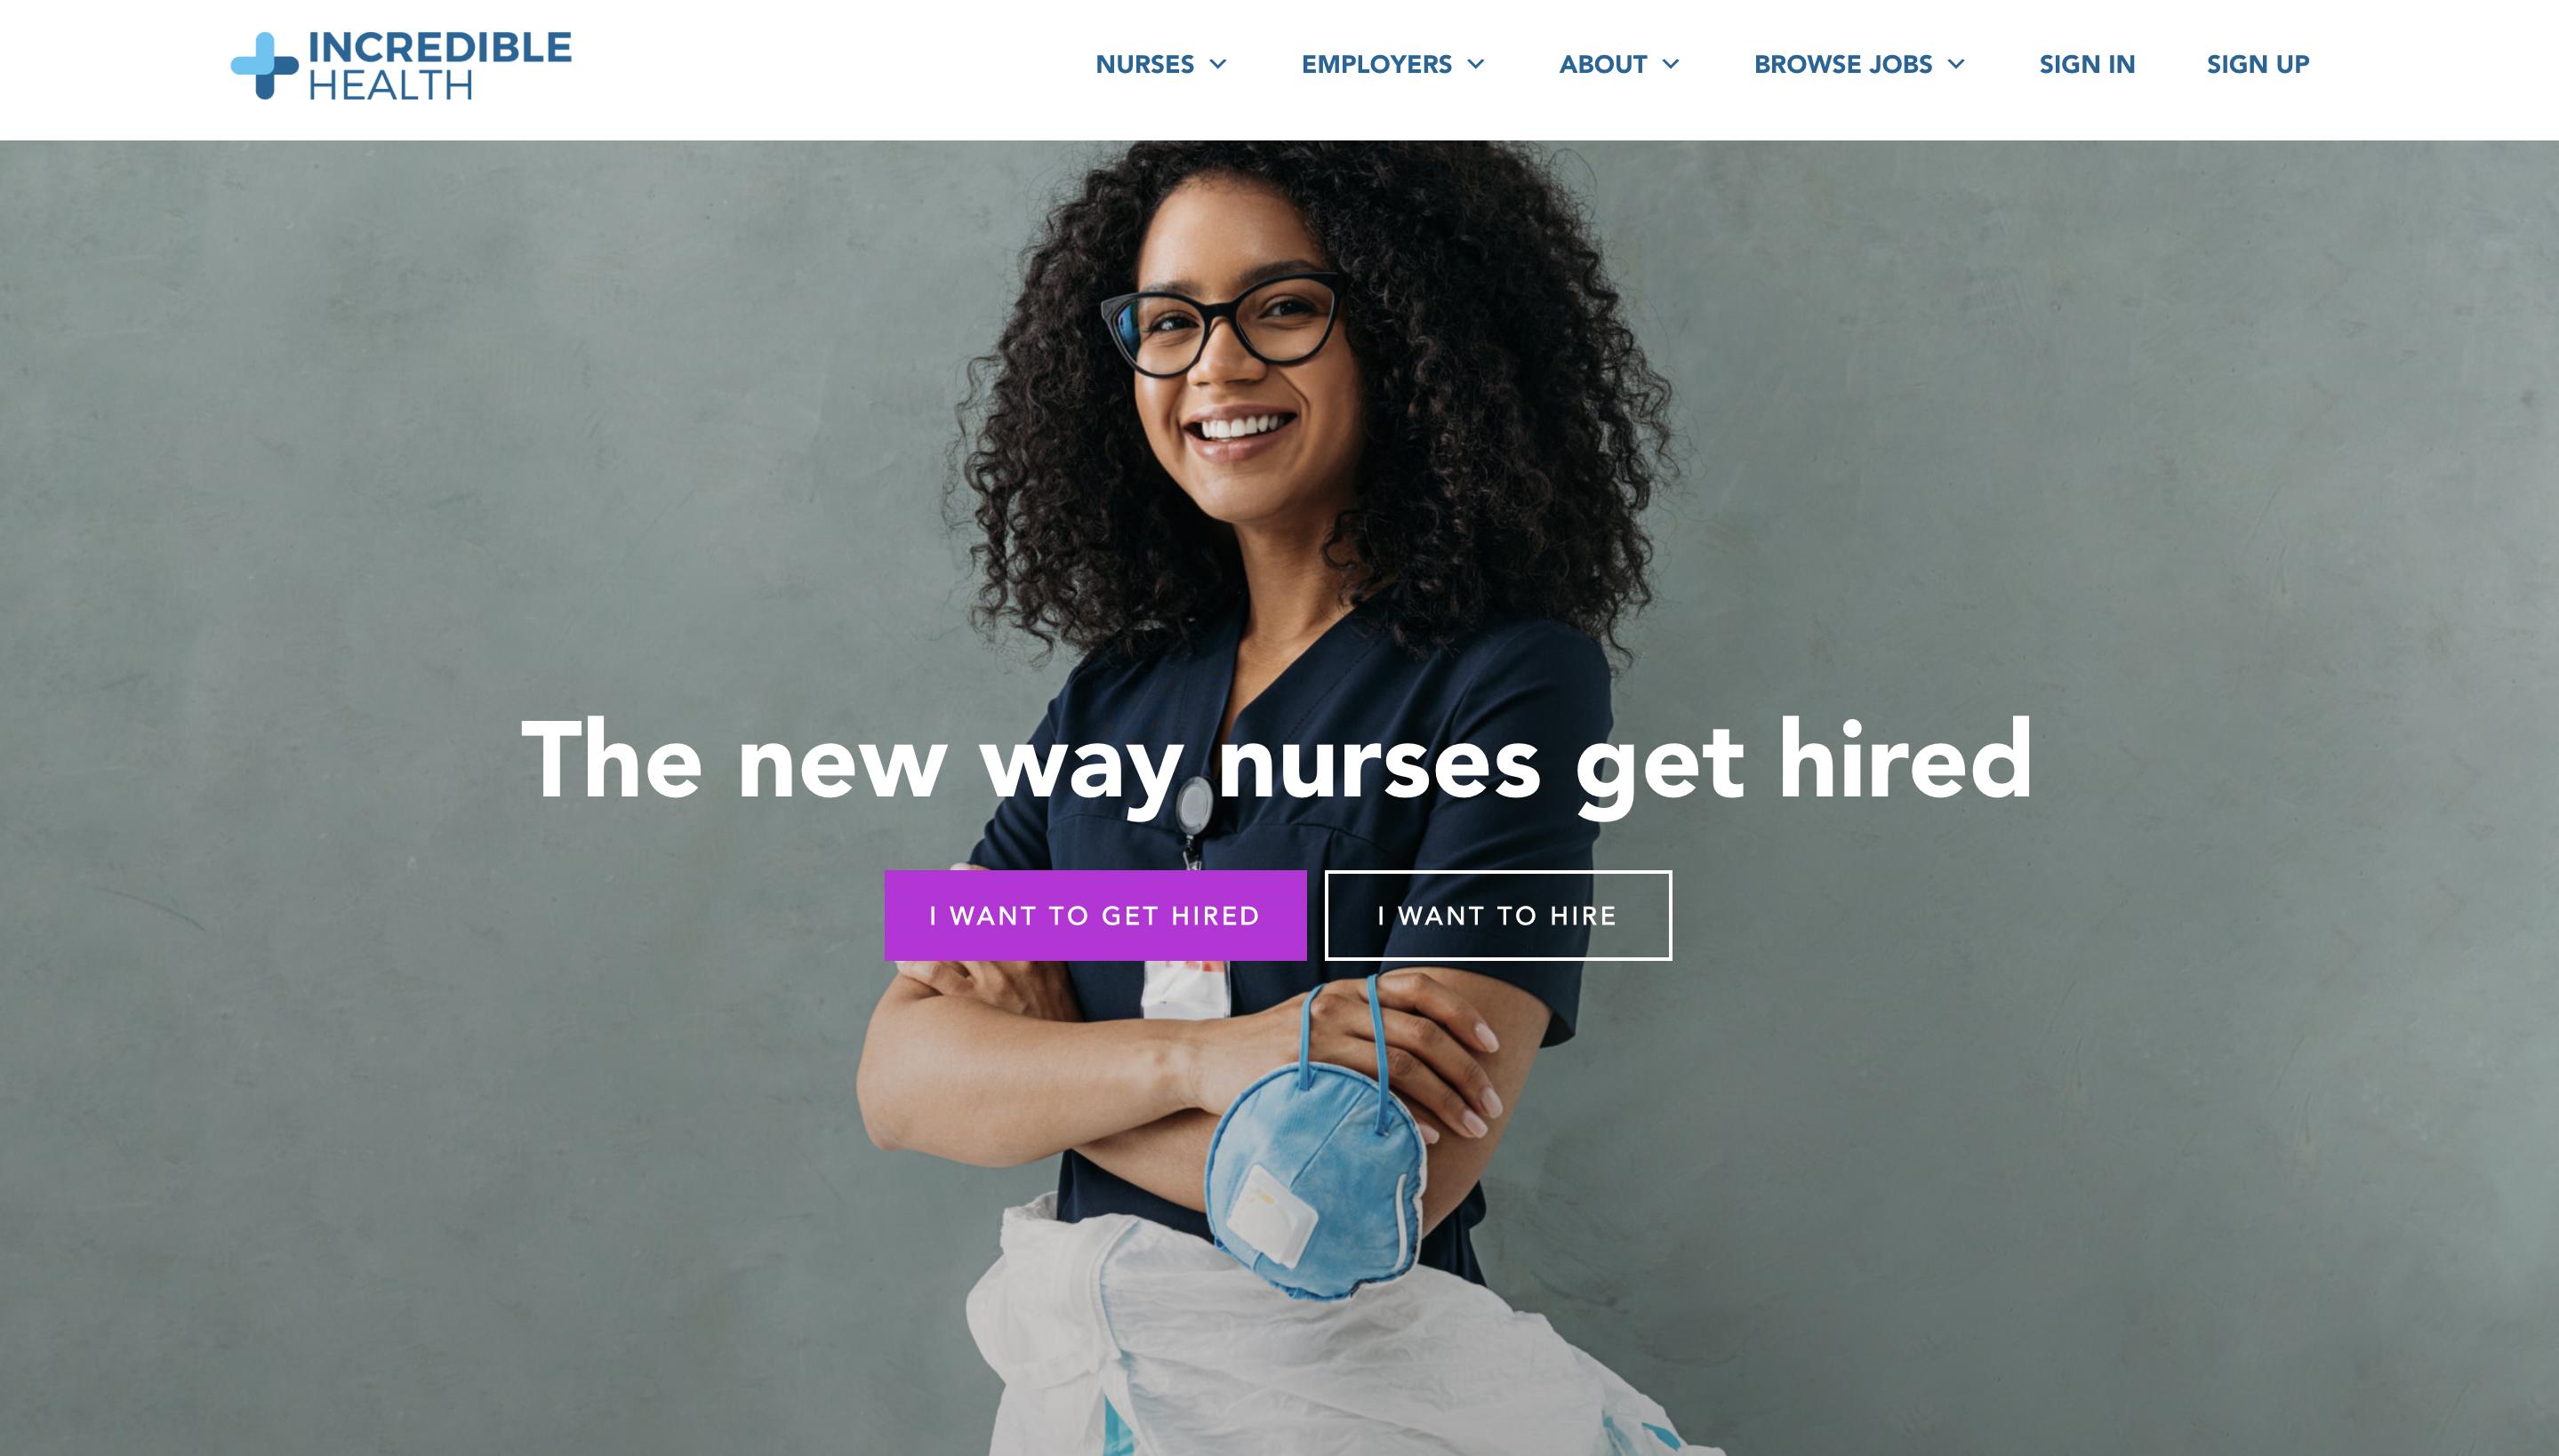Viewport: 2559px width, 1456px height.
Task: Click the nurse's black eyeglasses in the hero image
Action: (x=1222, y=324)
